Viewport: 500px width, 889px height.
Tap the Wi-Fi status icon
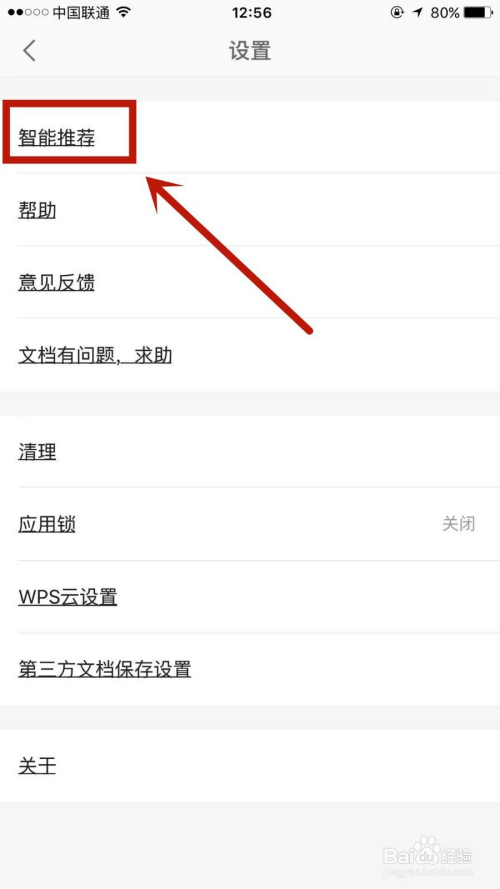[x=124, y=12]
